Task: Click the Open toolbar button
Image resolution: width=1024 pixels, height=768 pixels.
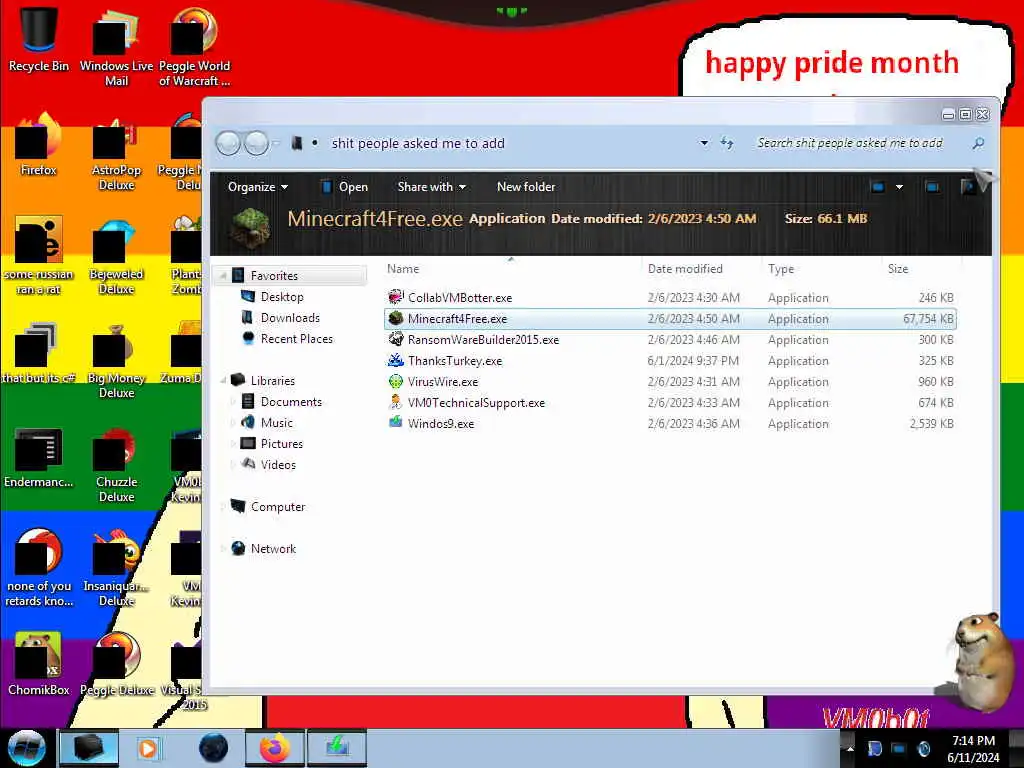Action: tap(345, 187)
